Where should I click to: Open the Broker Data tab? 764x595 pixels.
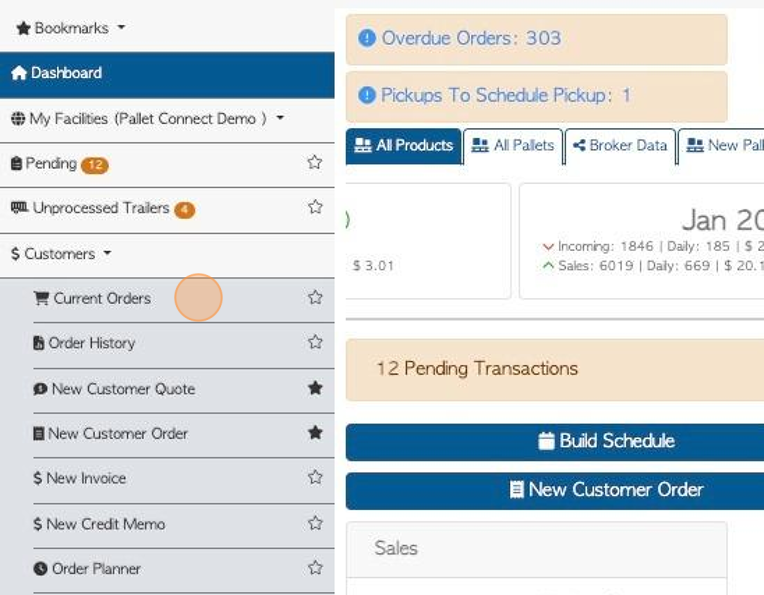pyautogui.click(x=620, y=146)
